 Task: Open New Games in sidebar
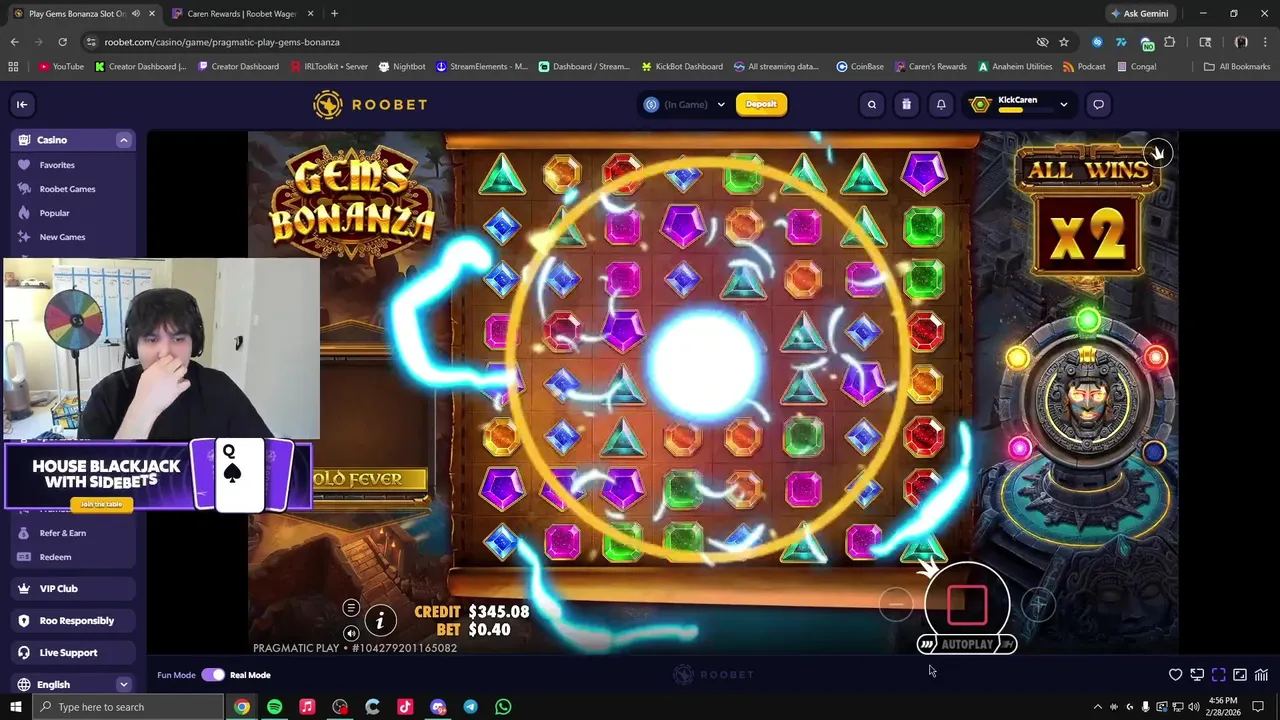(62, 237)
